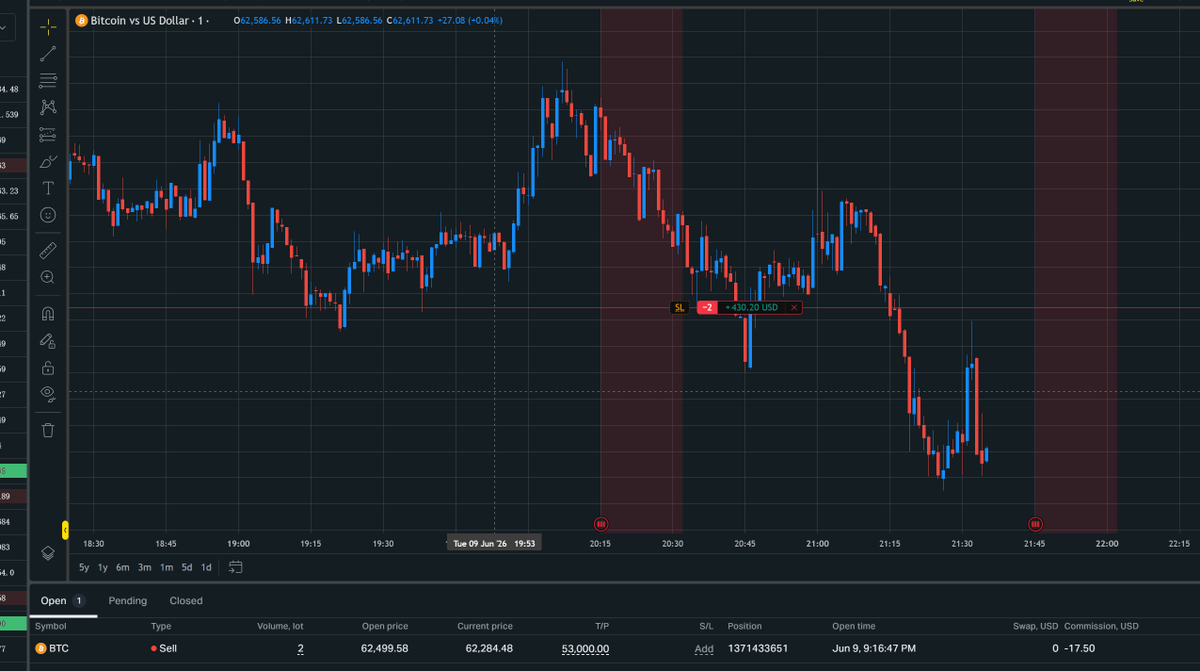This screenshot has height=671, width=1200.
Task: Close the position via order line X
Action: tap(794, 307)
